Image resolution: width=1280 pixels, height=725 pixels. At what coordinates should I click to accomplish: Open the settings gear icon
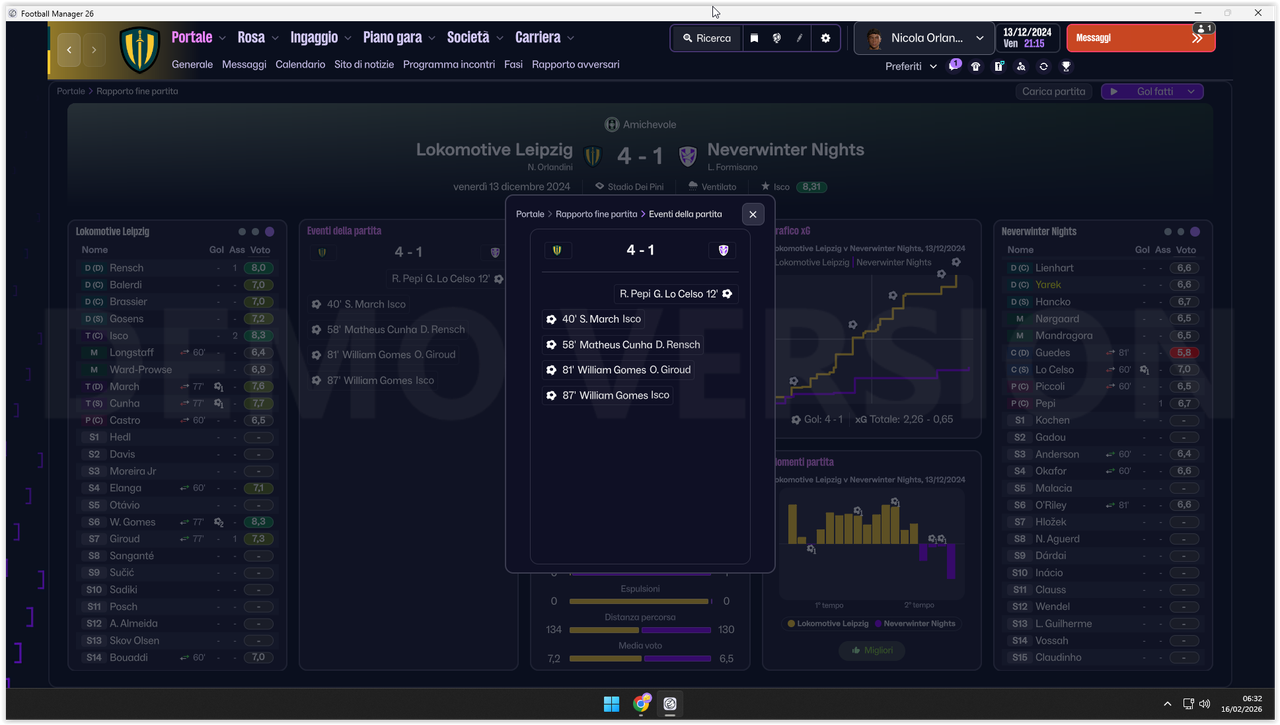(x=825, y=38)
